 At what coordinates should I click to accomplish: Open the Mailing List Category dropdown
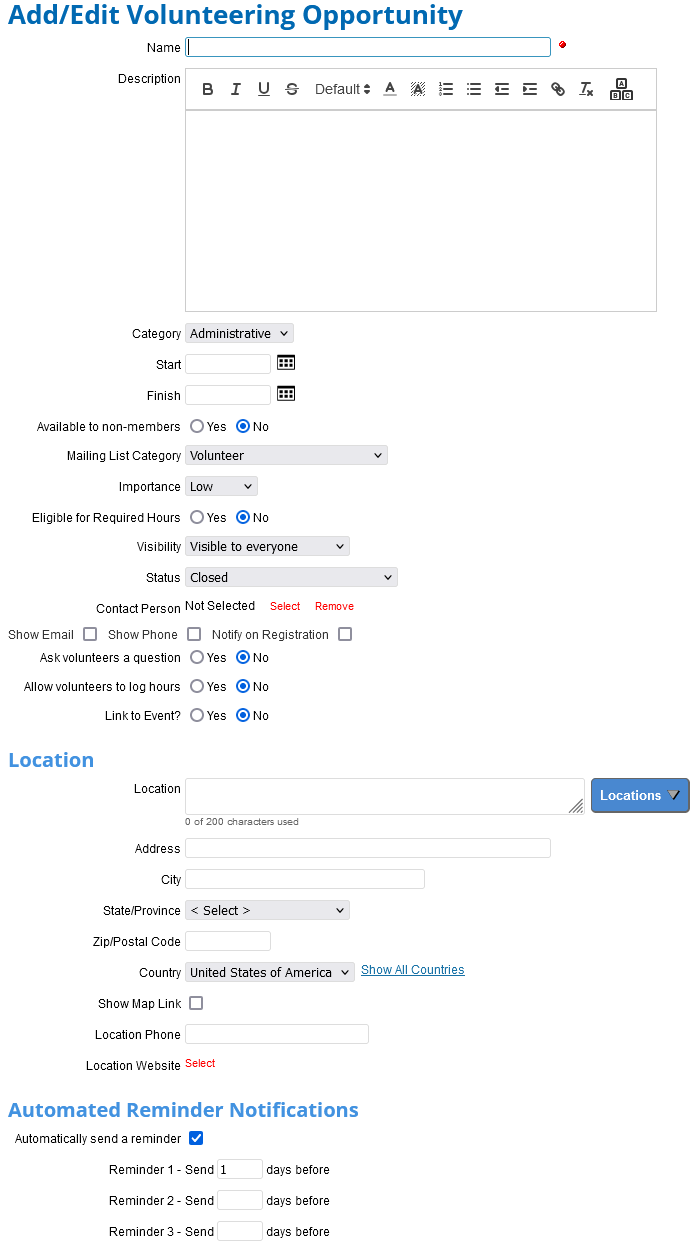287,456
